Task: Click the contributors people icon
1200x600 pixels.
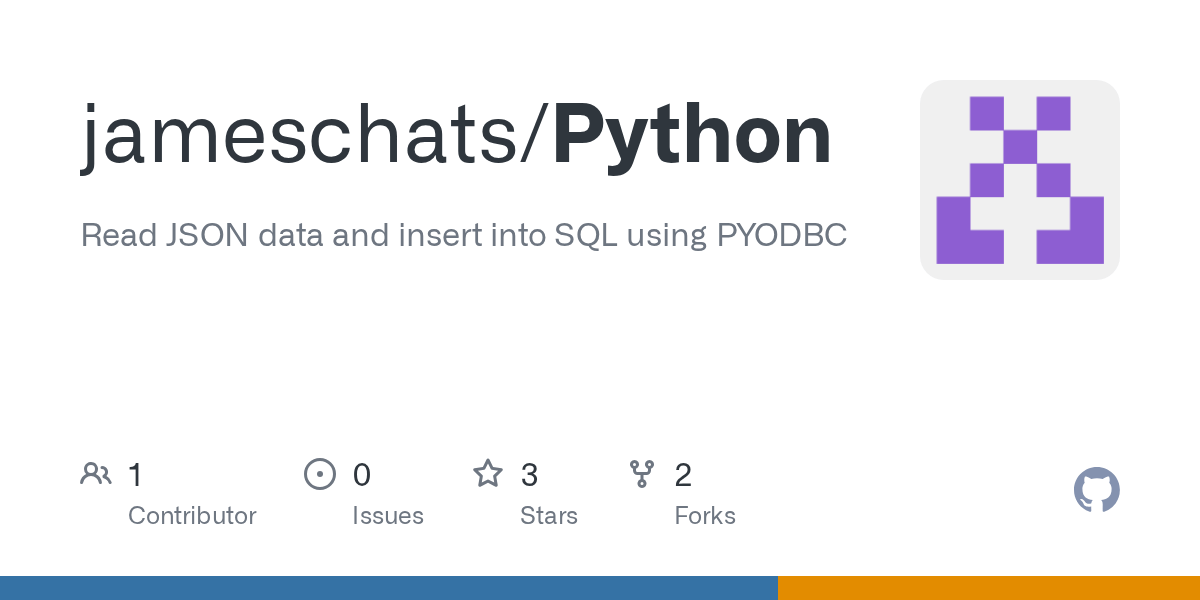Action: tap(96, 474)
